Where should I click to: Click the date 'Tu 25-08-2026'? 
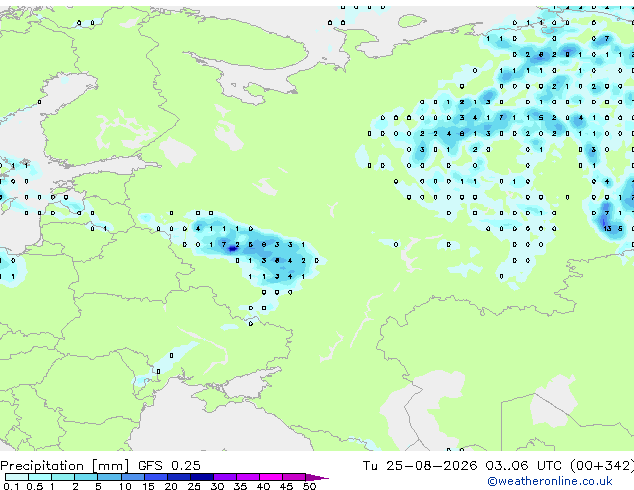pos(420,466)
